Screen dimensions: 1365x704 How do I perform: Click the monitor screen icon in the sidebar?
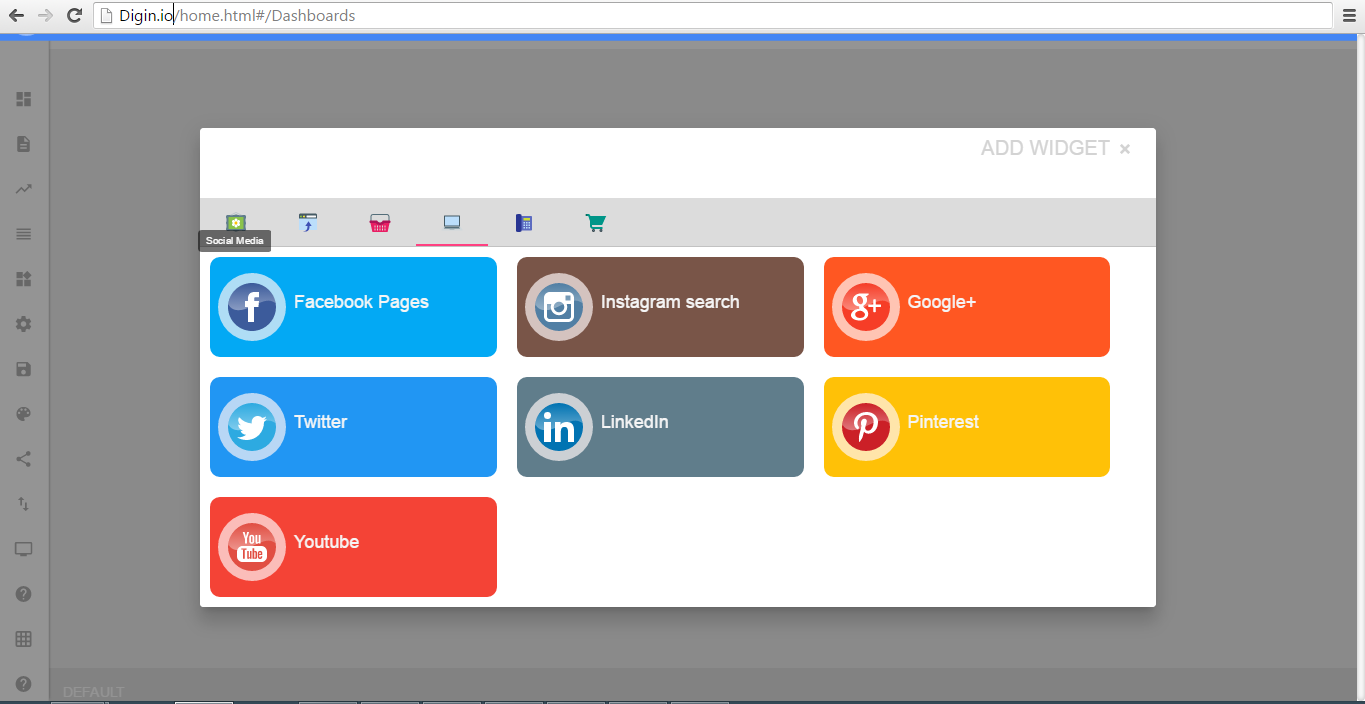pyautogui.click(x=24, y=549)
